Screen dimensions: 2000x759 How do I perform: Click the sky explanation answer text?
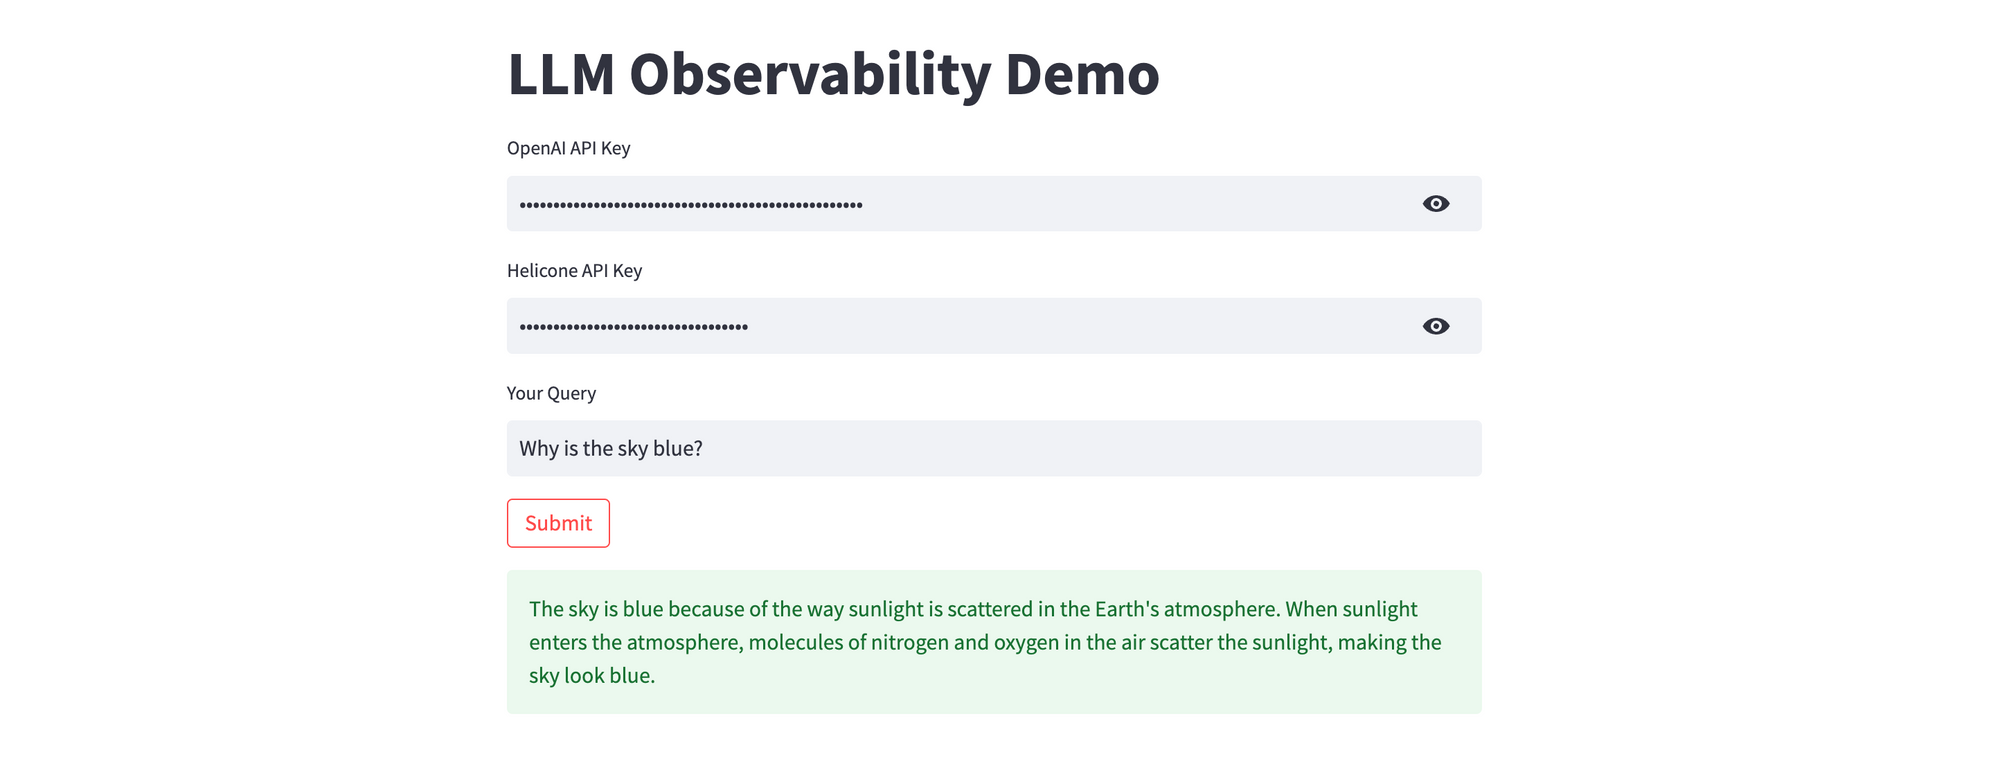(x=985, y=641)
